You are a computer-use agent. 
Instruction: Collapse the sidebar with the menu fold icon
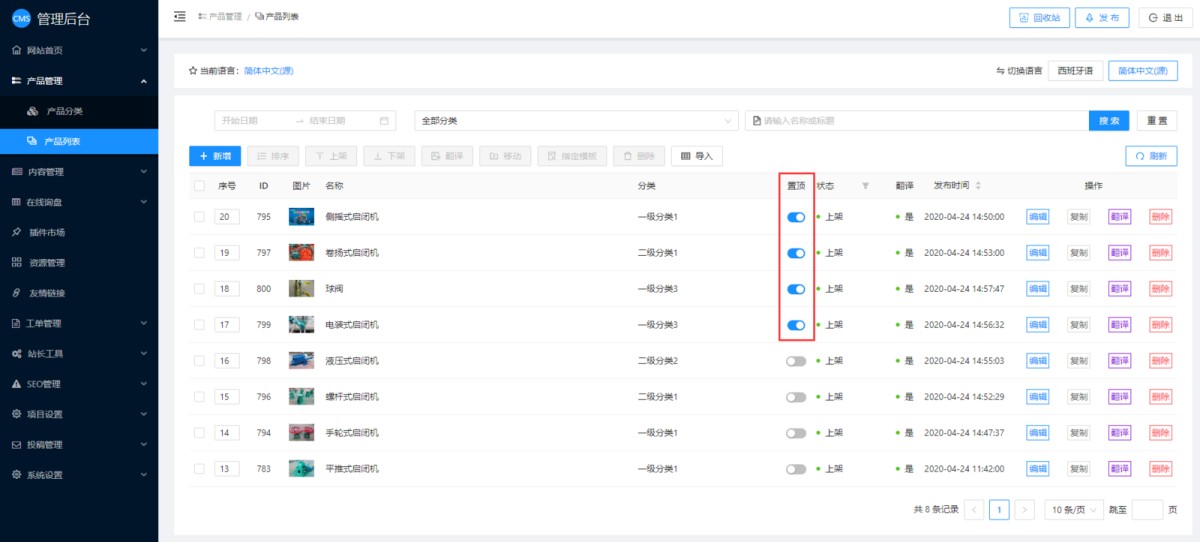[179, 17]
